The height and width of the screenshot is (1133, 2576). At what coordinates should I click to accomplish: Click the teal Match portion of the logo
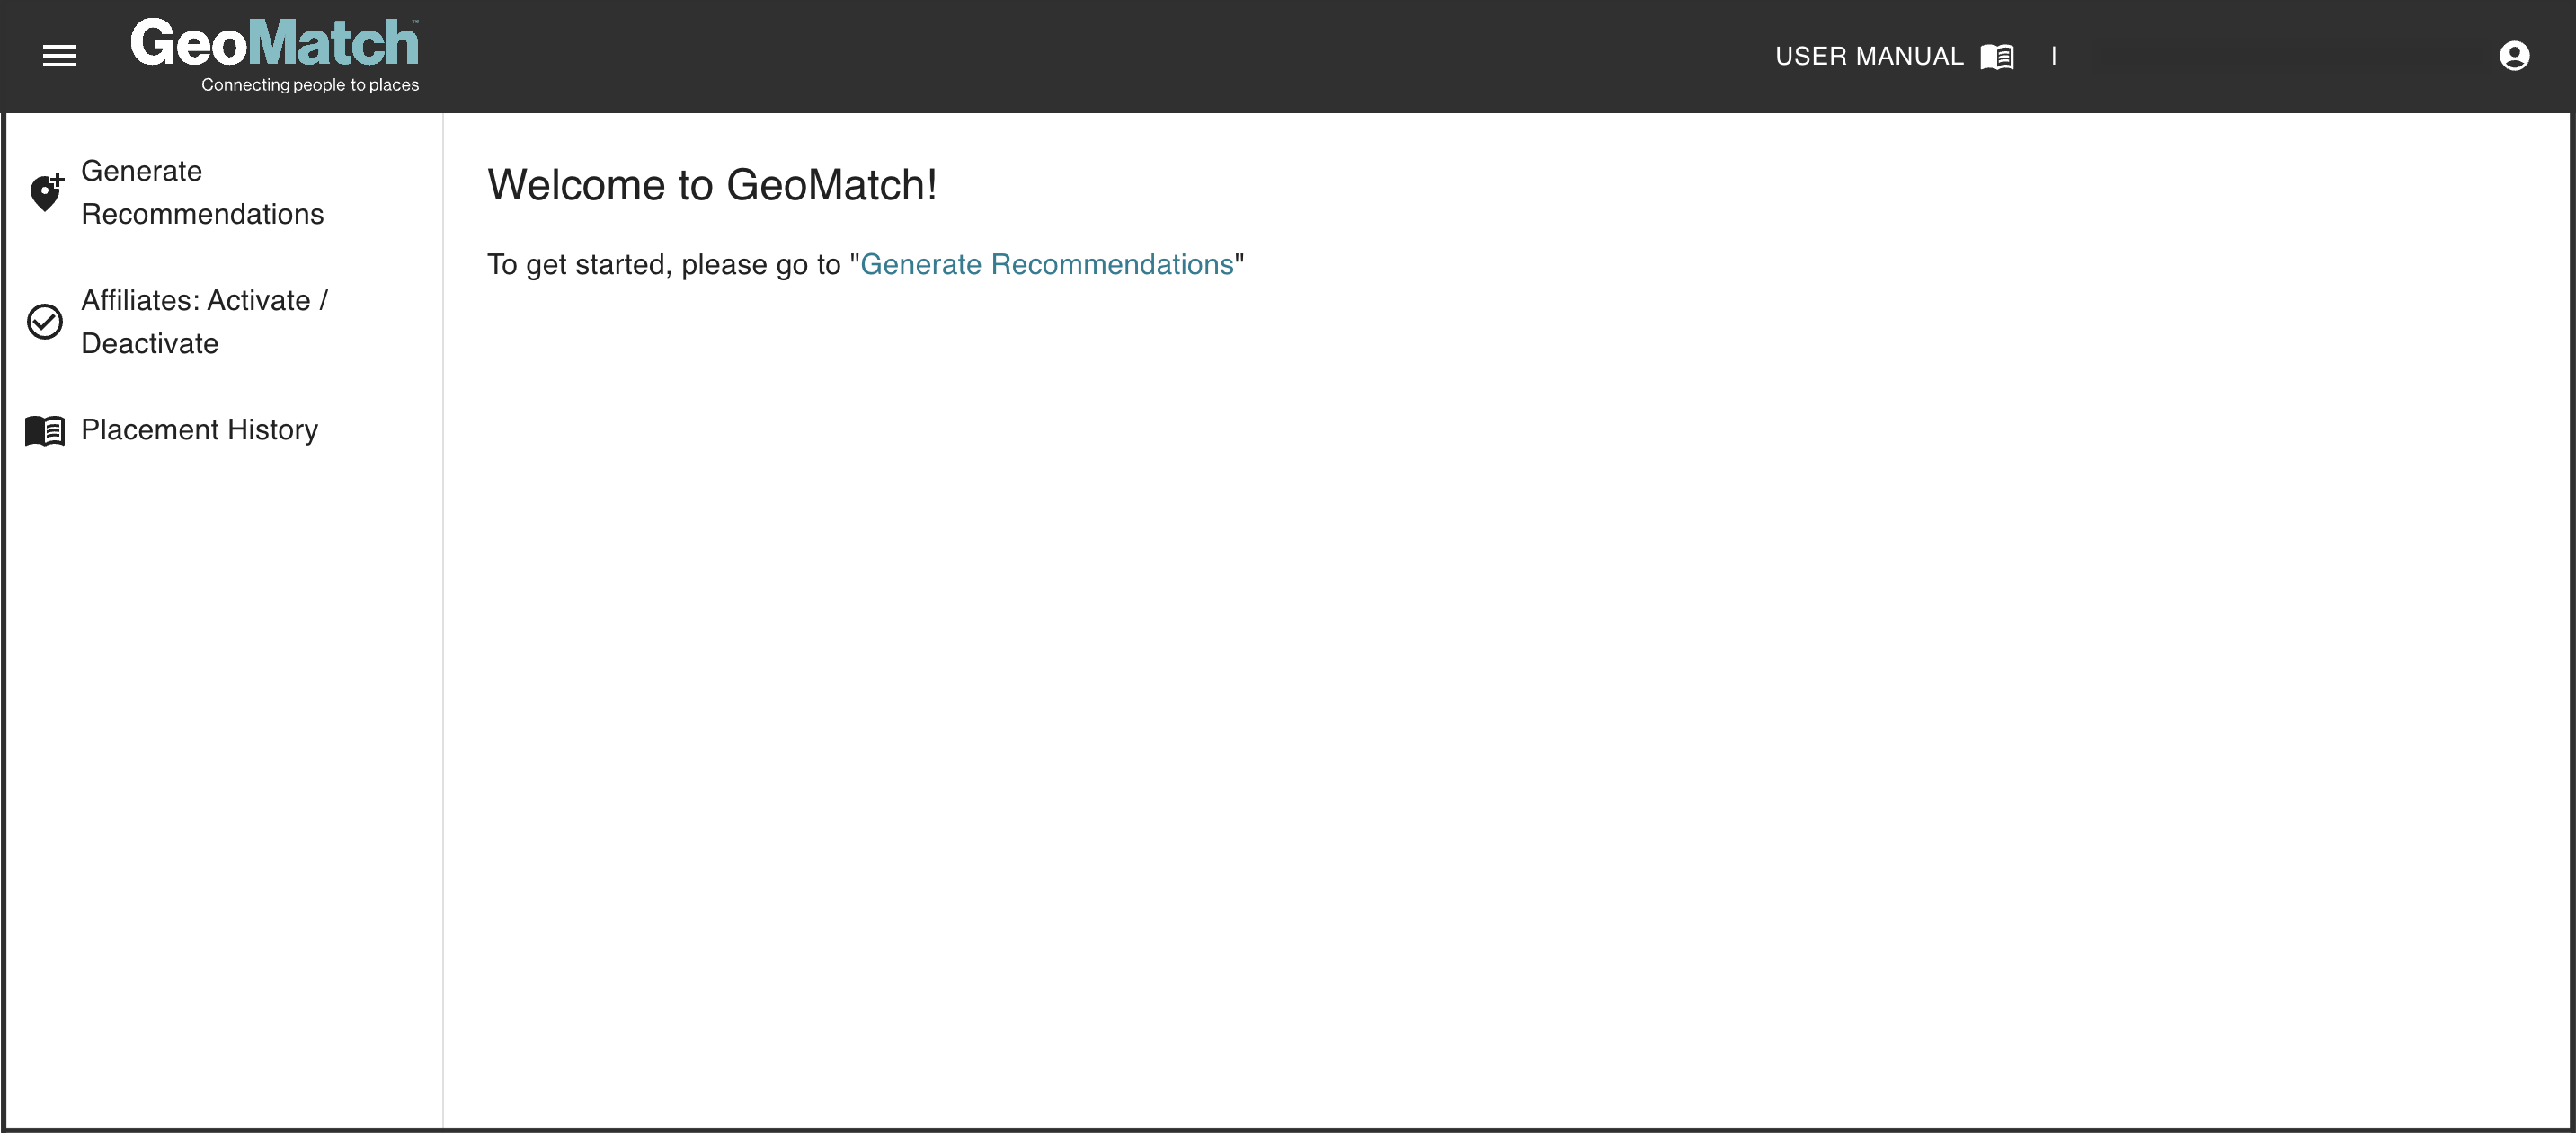(x=333, y=44)
